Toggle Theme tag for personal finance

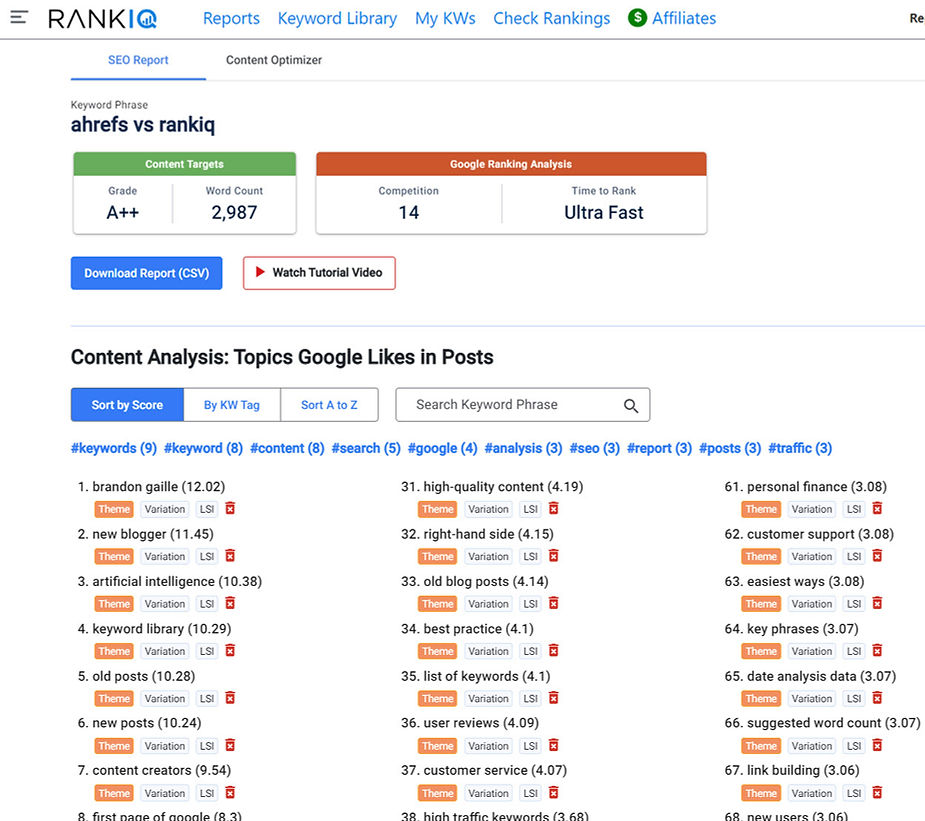tap(761, 509)
